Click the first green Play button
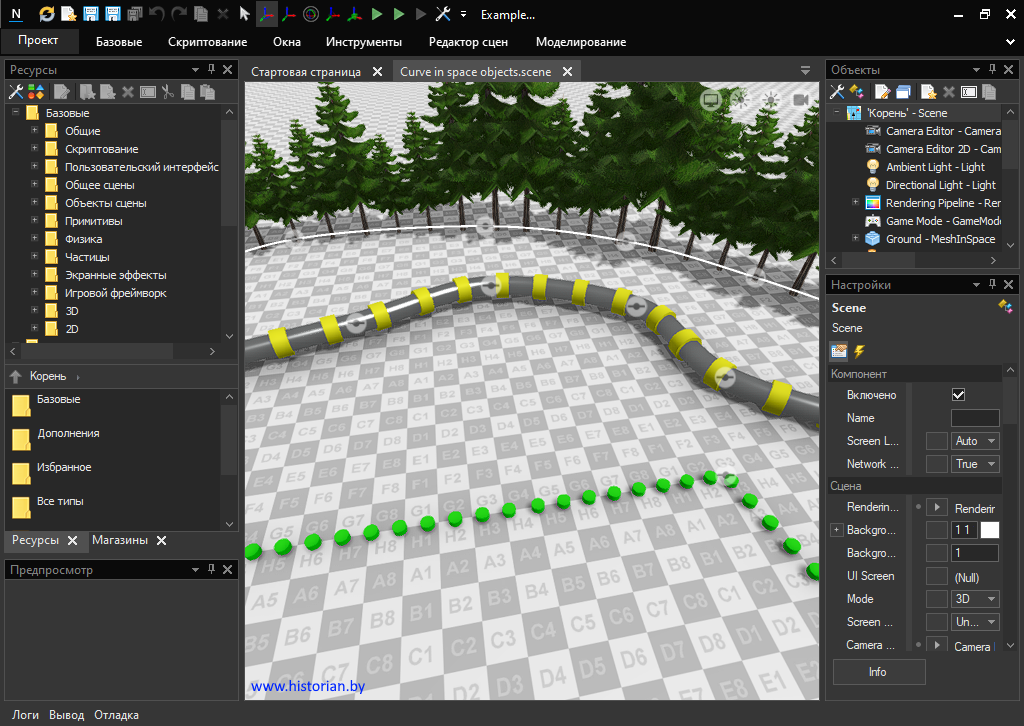The height and width of the screenshot is (726, 1024). pos(376,14)
